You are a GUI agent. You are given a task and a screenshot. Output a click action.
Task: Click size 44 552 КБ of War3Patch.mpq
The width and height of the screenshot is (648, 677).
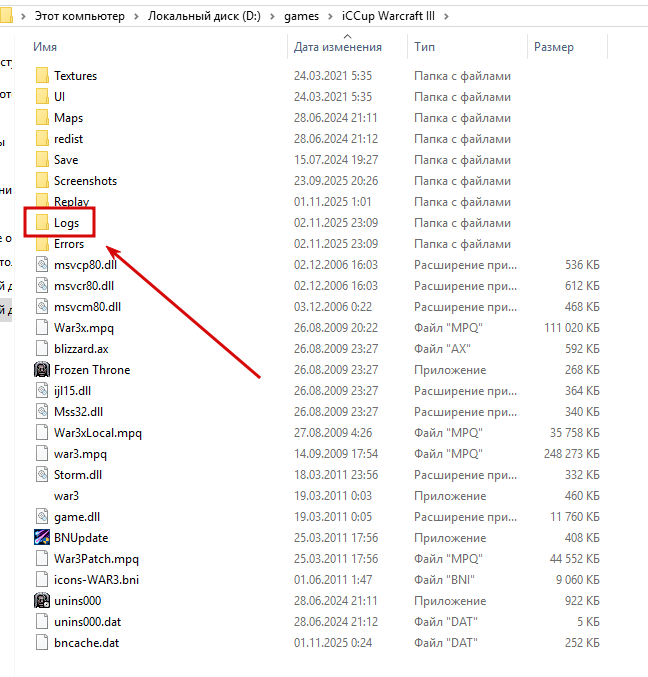click(x=575, y=559)
